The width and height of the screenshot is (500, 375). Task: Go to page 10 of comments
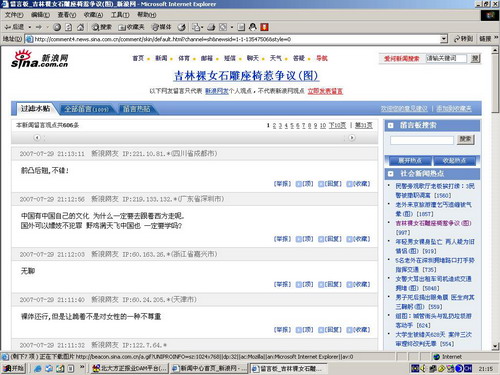coord(323,125)
